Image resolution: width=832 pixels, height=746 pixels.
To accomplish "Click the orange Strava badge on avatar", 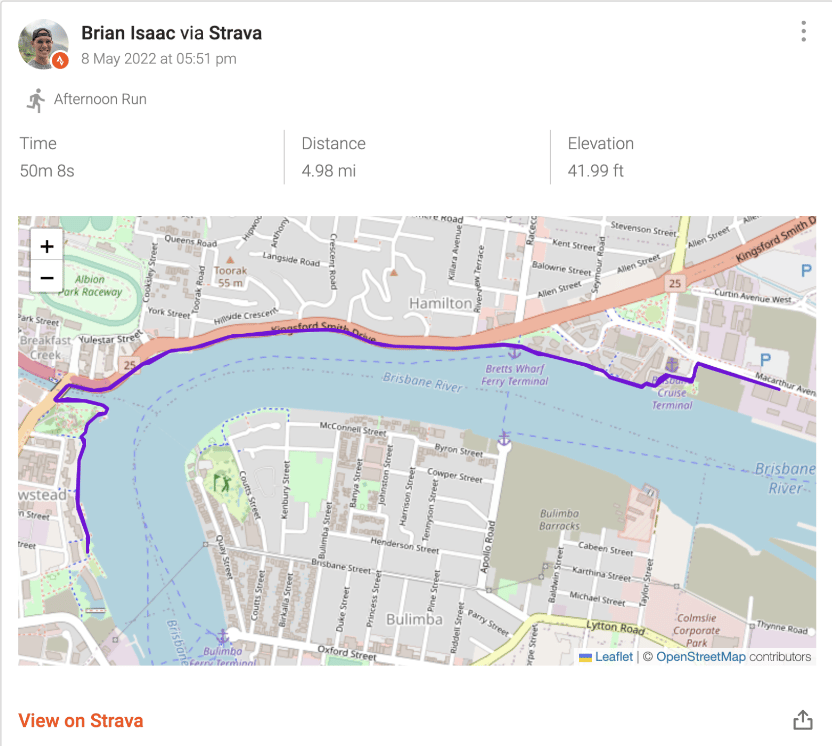I will 60,60.
